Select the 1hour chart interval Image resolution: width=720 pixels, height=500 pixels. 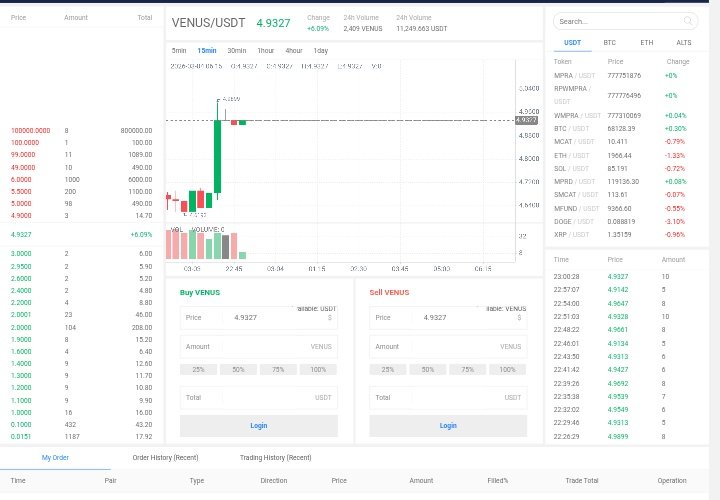pos(265,51)
